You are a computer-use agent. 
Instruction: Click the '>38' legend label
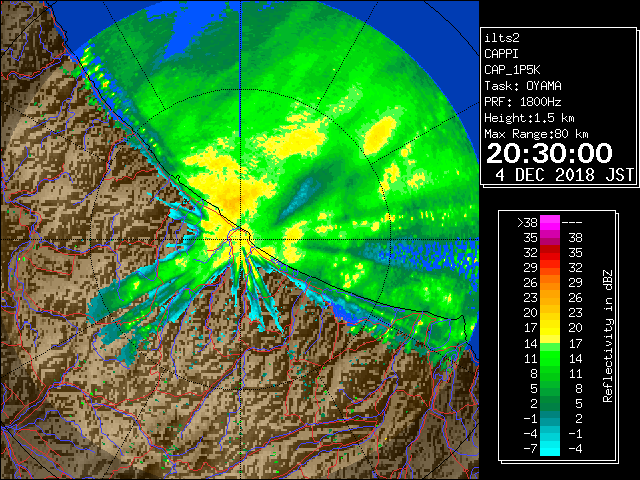pyautogui.click(x=527, y=222)
